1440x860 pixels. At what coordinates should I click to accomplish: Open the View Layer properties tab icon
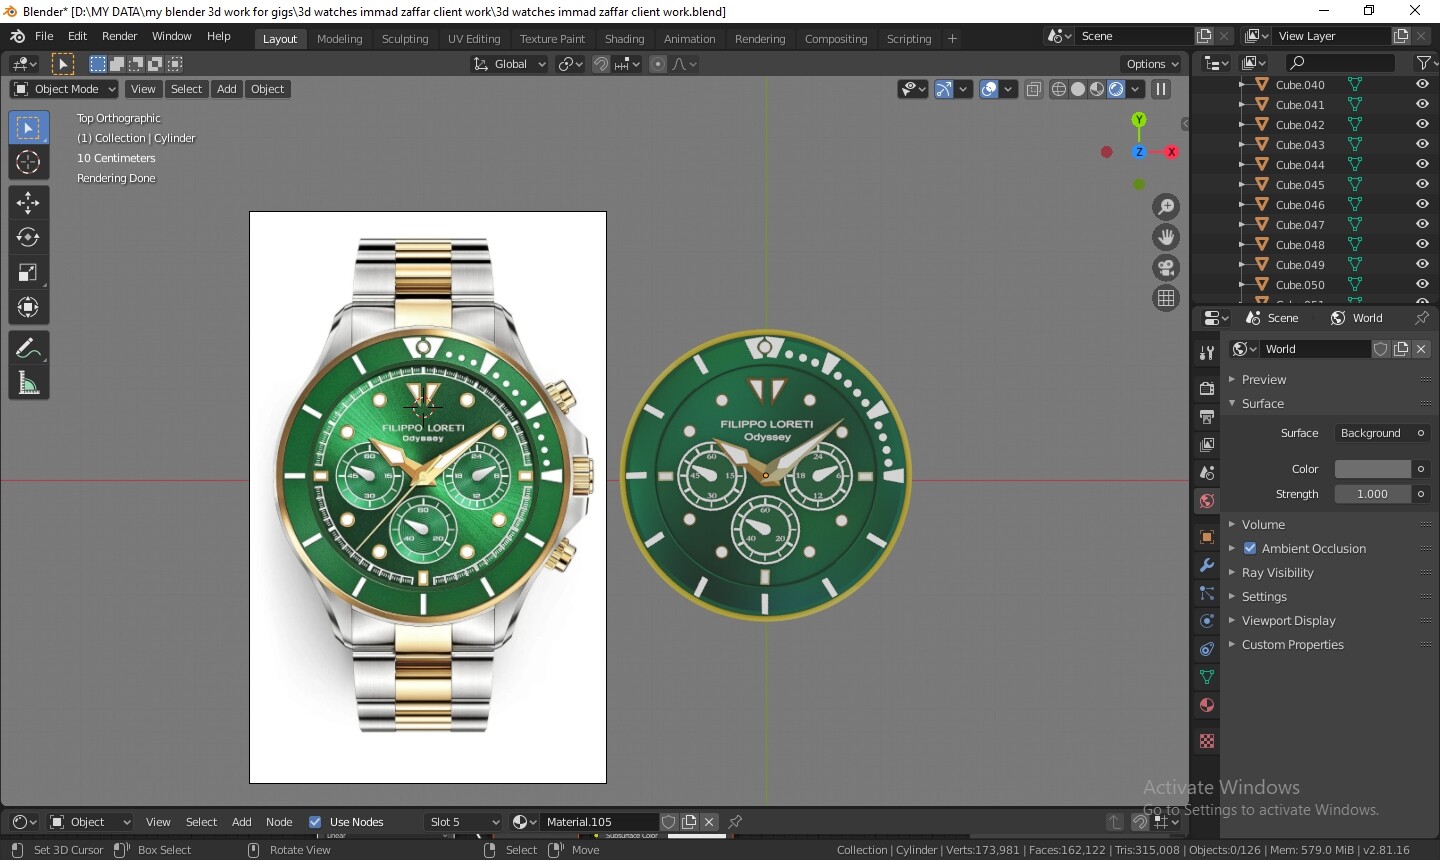[x=1207, y=444]
